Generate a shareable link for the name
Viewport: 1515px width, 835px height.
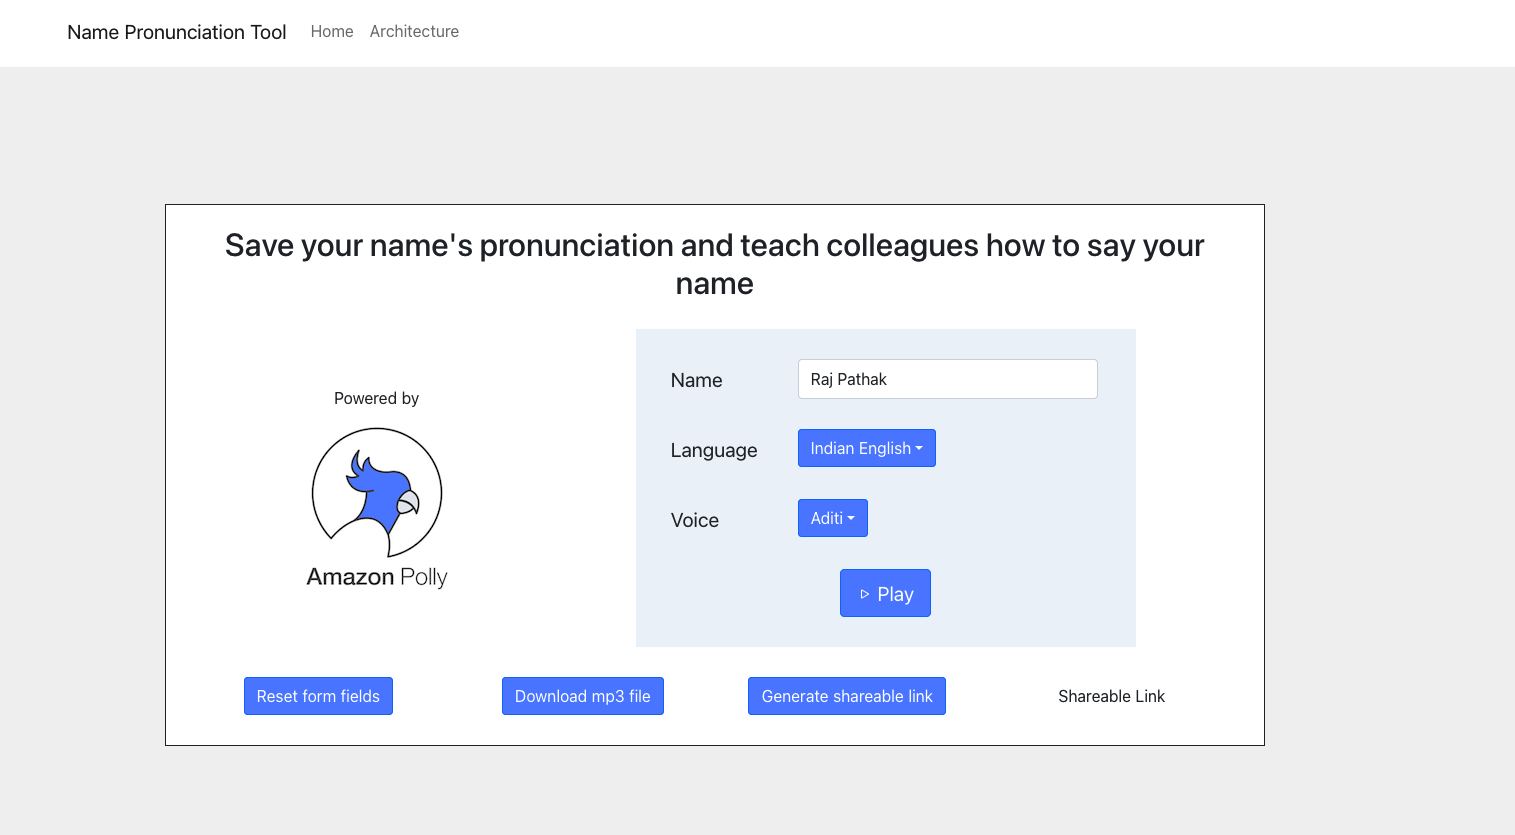tap(846, 696)
